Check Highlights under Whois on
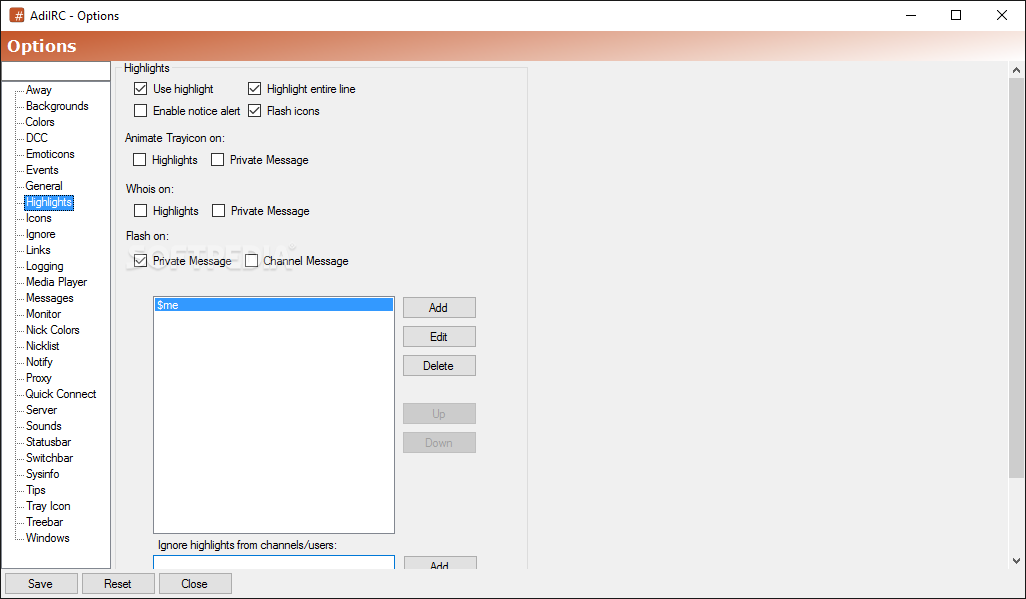The width and height of the screenshot is (1026, 599). coord(141,211)
